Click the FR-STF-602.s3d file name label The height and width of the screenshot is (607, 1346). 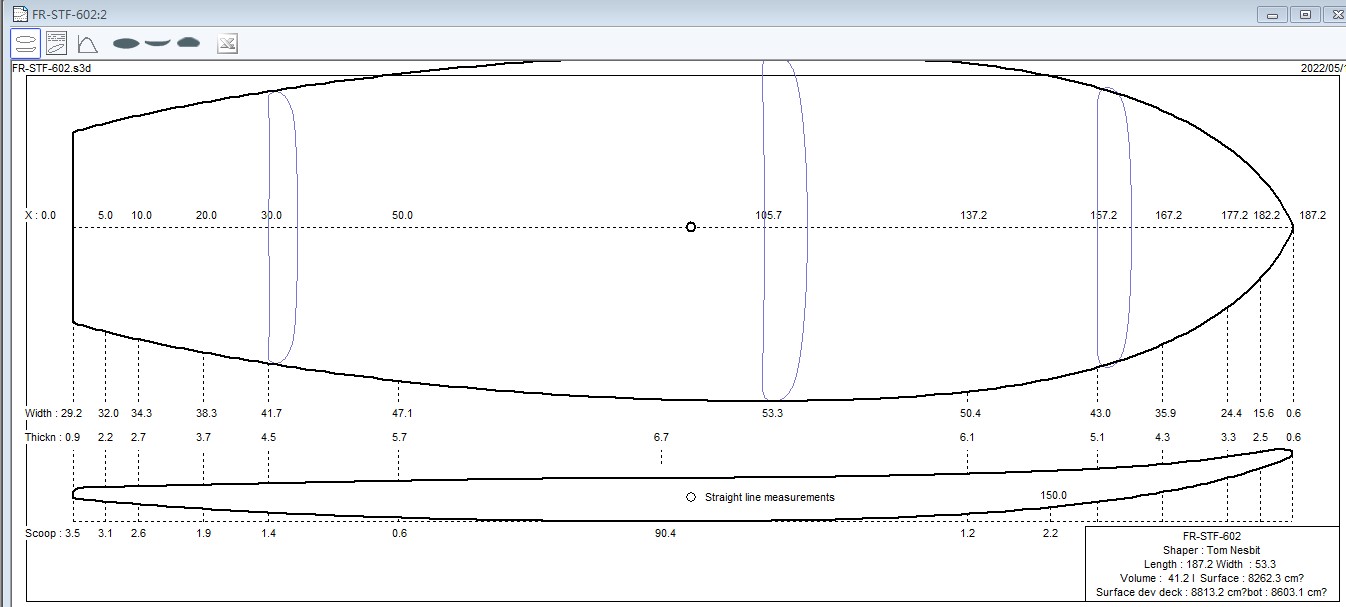[52, 68]
